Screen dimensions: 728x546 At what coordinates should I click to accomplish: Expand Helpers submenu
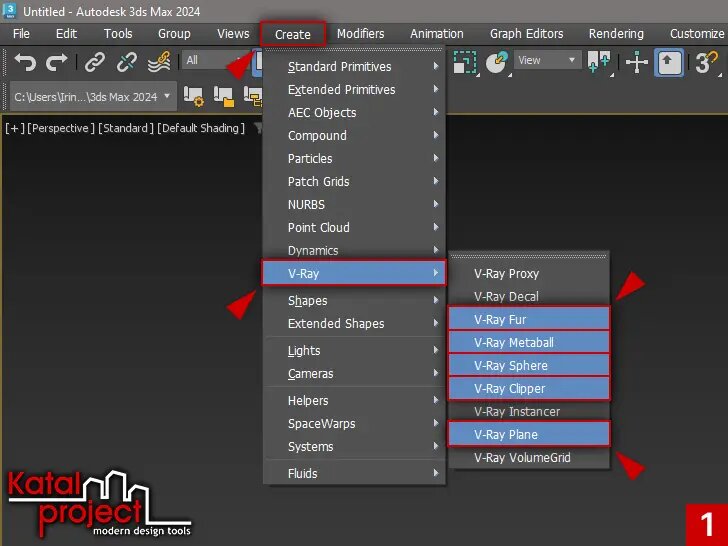(x=354, y=401)
